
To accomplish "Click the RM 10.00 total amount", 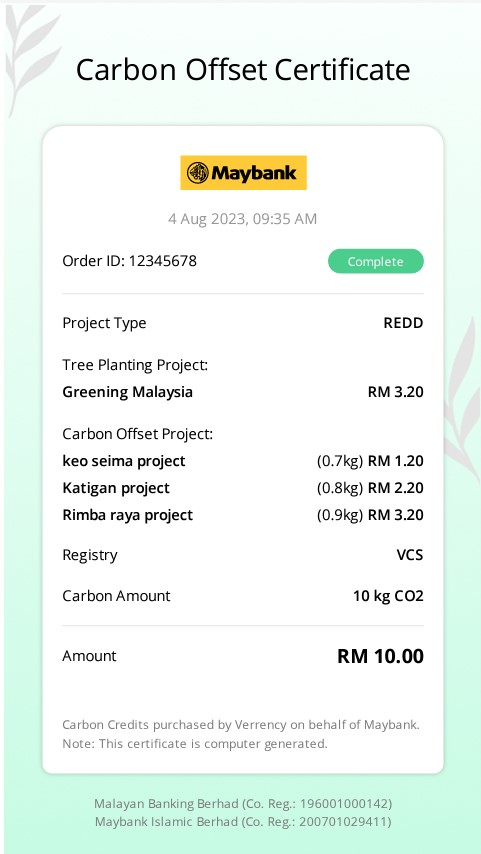I will 380,656.
